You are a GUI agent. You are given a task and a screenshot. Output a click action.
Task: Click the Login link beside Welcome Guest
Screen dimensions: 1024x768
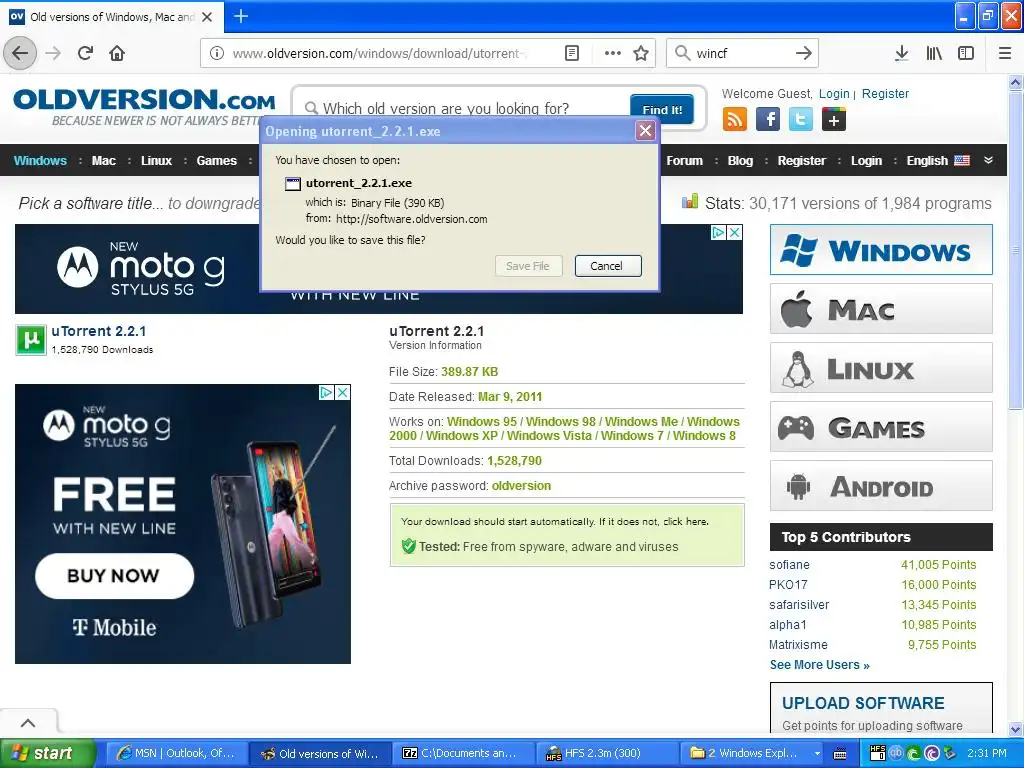pos(834,93)
